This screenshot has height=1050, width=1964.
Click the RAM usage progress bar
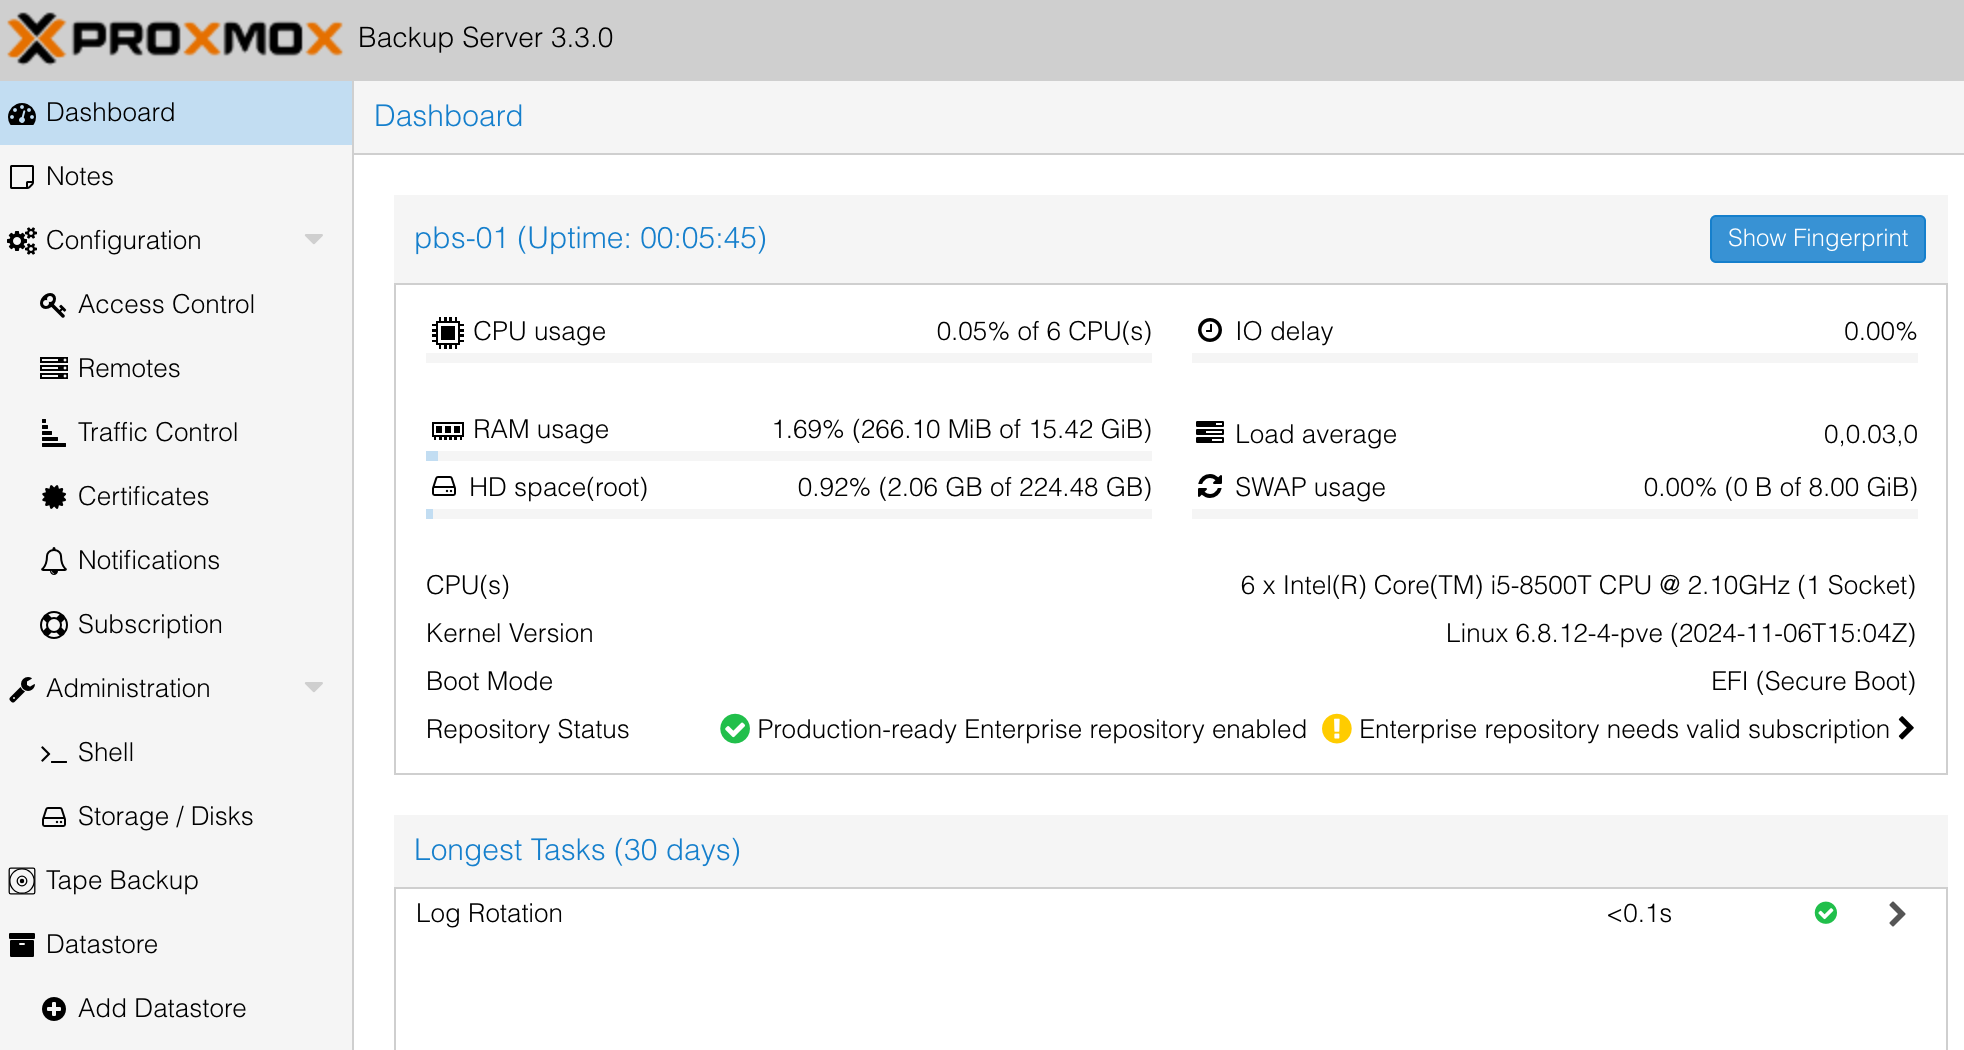788,456
